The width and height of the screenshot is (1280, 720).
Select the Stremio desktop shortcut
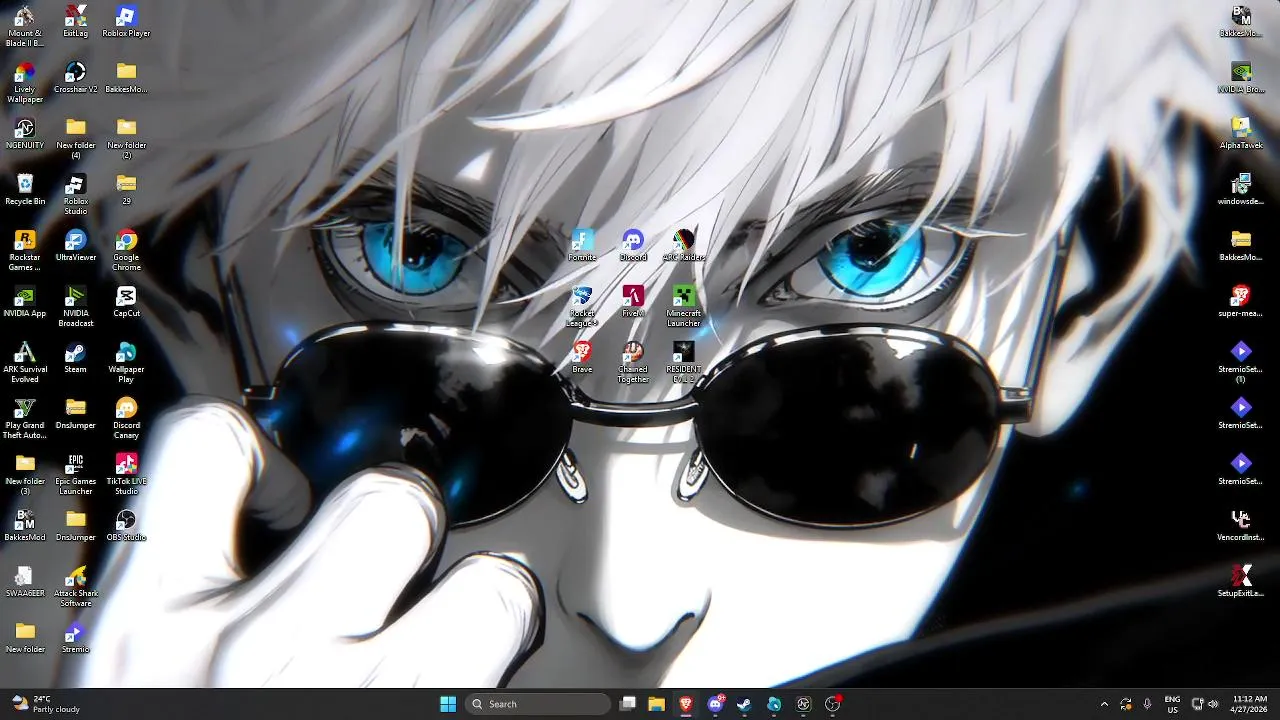click(x=75, y=638)
